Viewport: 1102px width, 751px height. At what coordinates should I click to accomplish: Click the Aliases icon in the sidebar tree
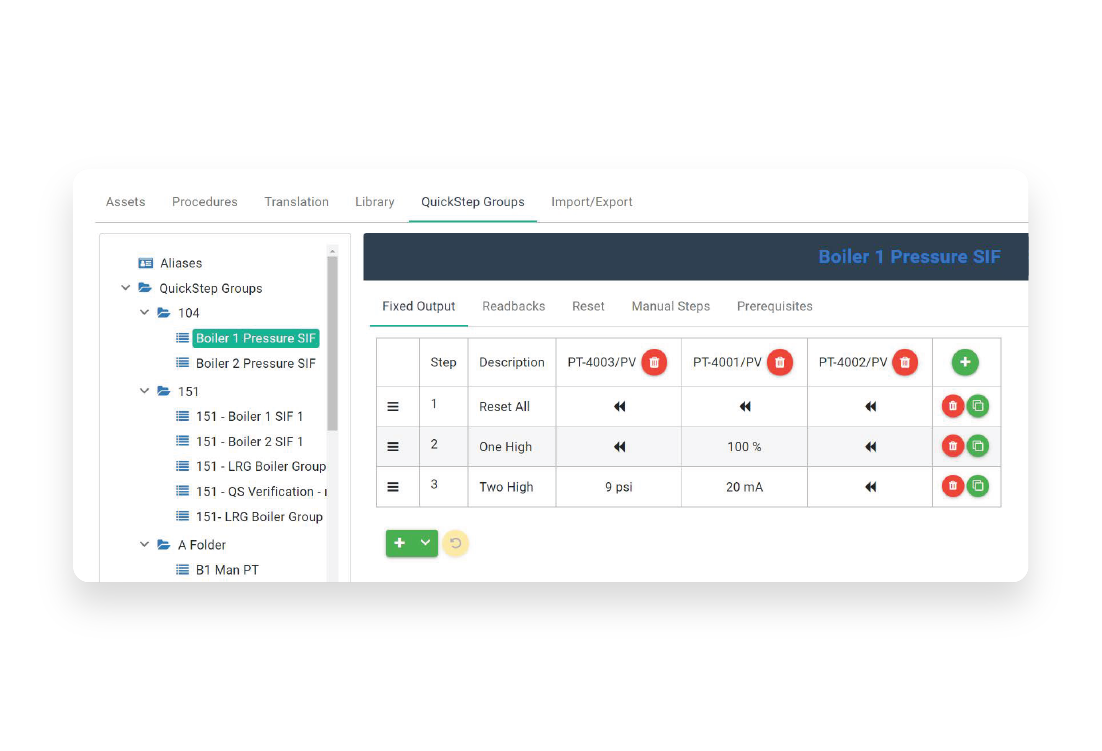tap(146, 263)
